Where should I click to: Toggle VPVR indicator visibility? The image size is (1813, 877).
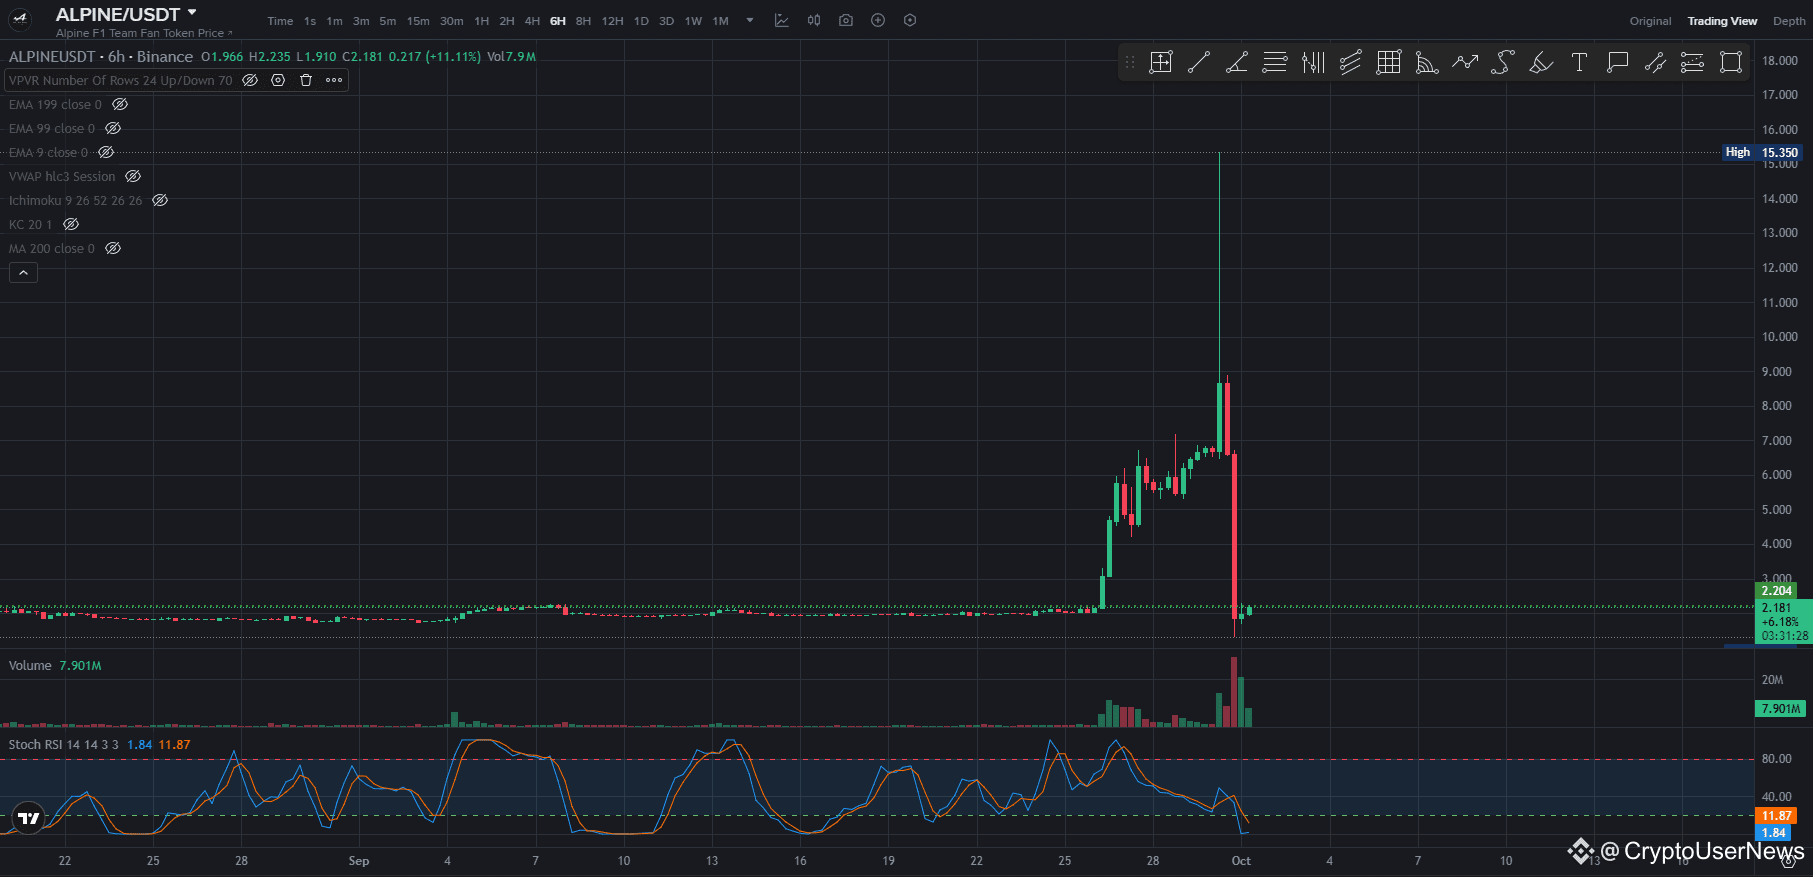coord(251,80)
